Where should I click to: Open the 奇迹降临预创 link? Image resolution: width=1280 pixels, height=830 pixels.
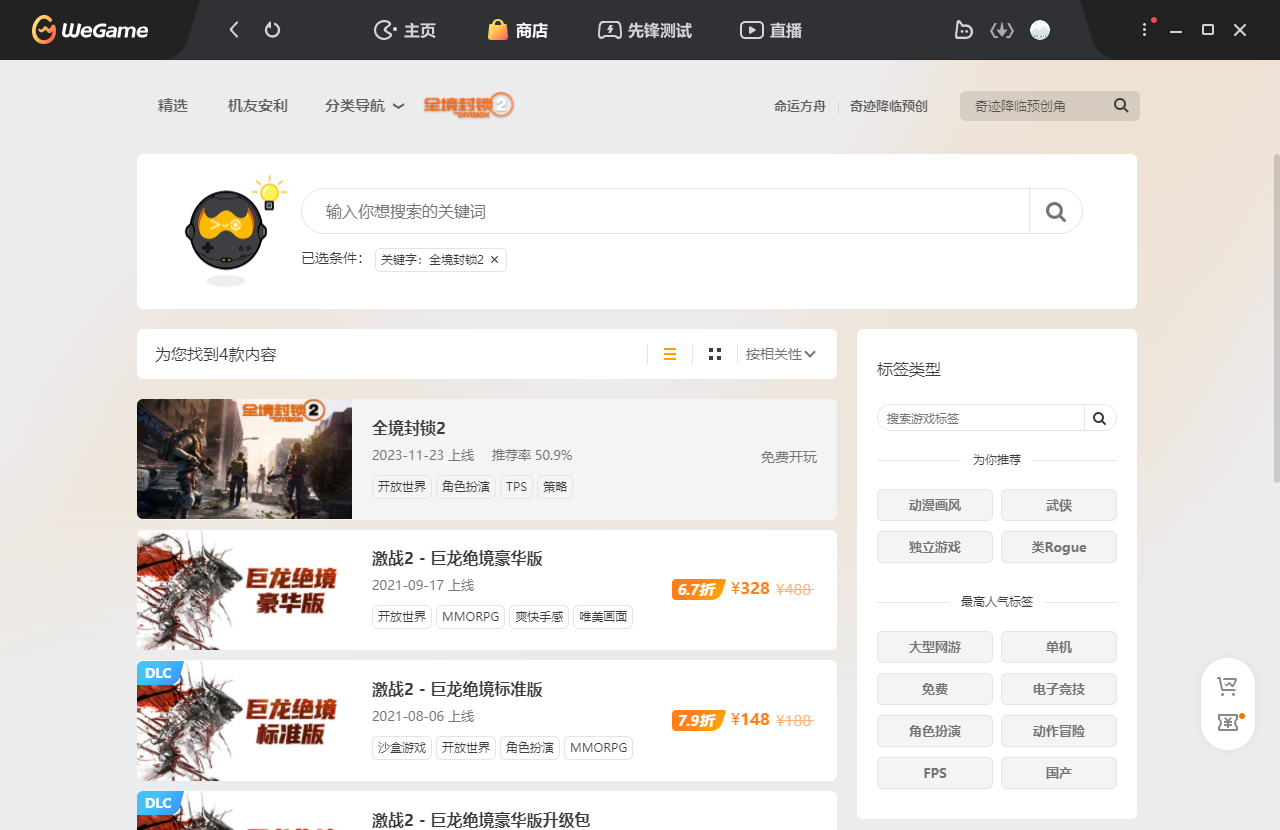(x=889, y=106)
